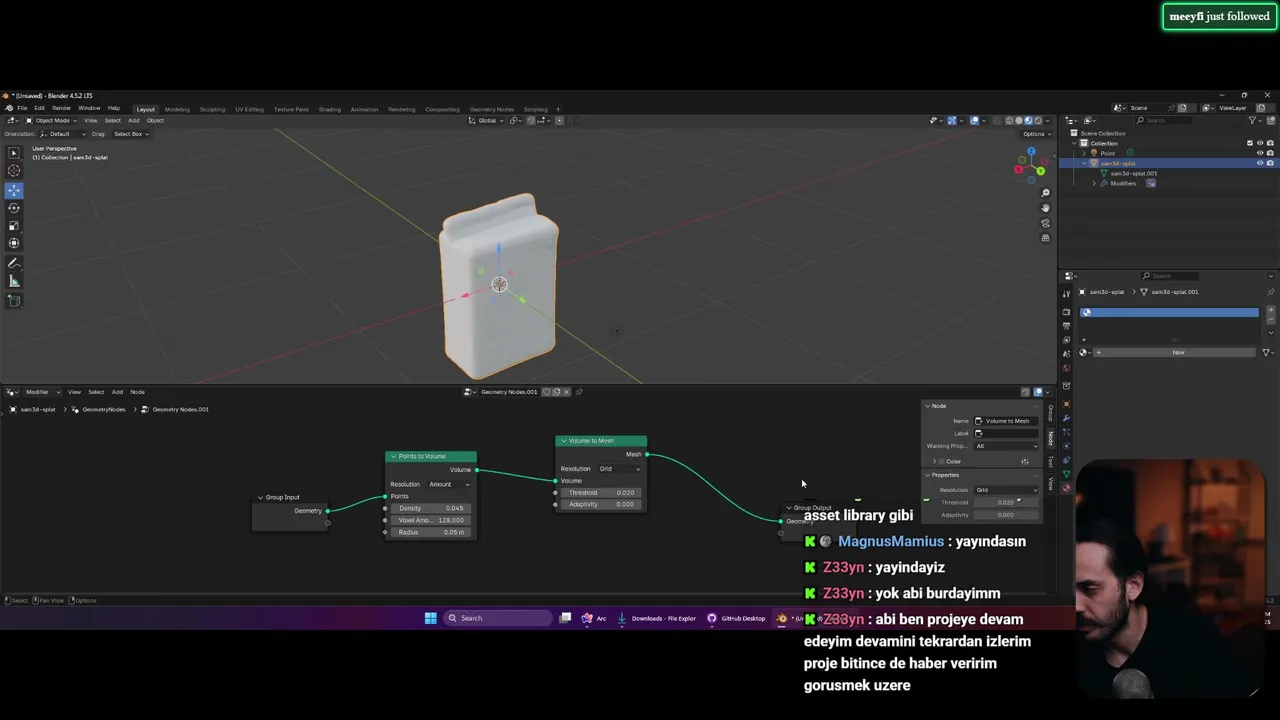Click the Blender logo menu icon
The height and width of the screenshot is (720, 1280).
click(x=9, y=109)
